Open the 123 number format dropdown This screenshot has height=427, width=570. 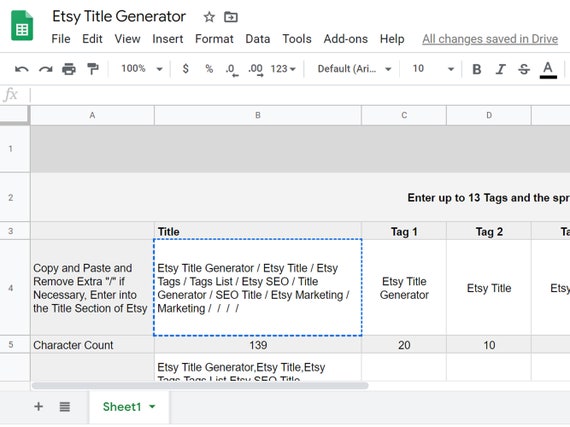click(283, 69)
